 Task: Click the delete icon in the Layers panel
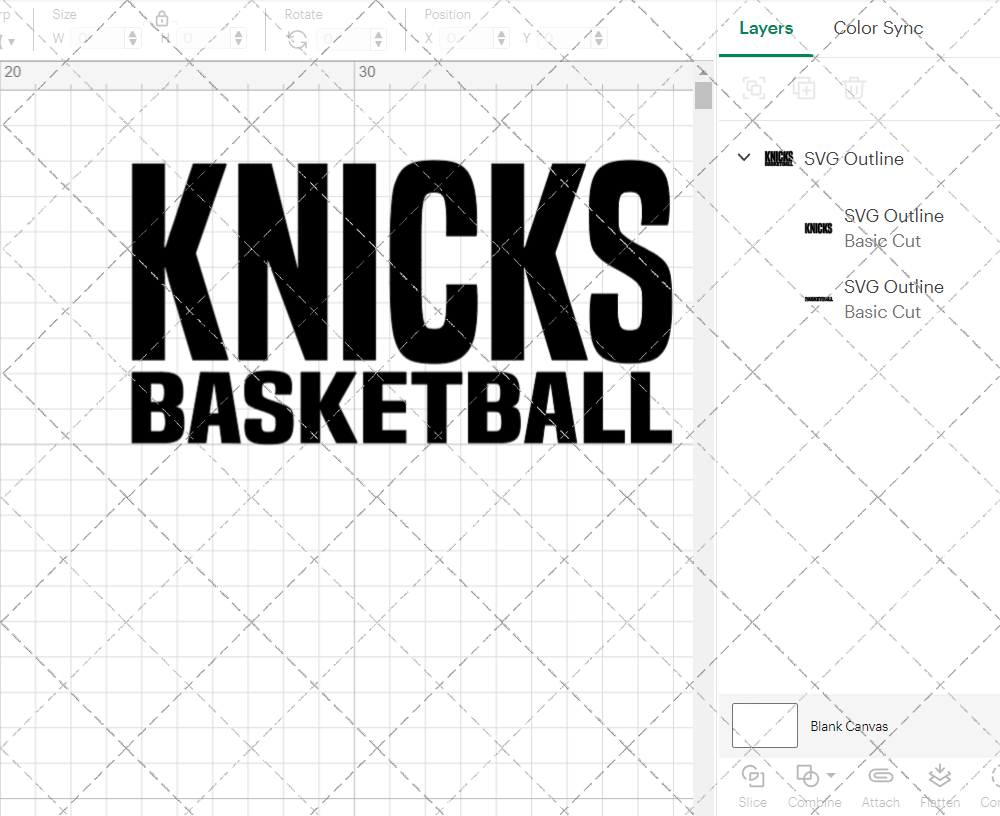pyautogui.click(x=852, y=88)
